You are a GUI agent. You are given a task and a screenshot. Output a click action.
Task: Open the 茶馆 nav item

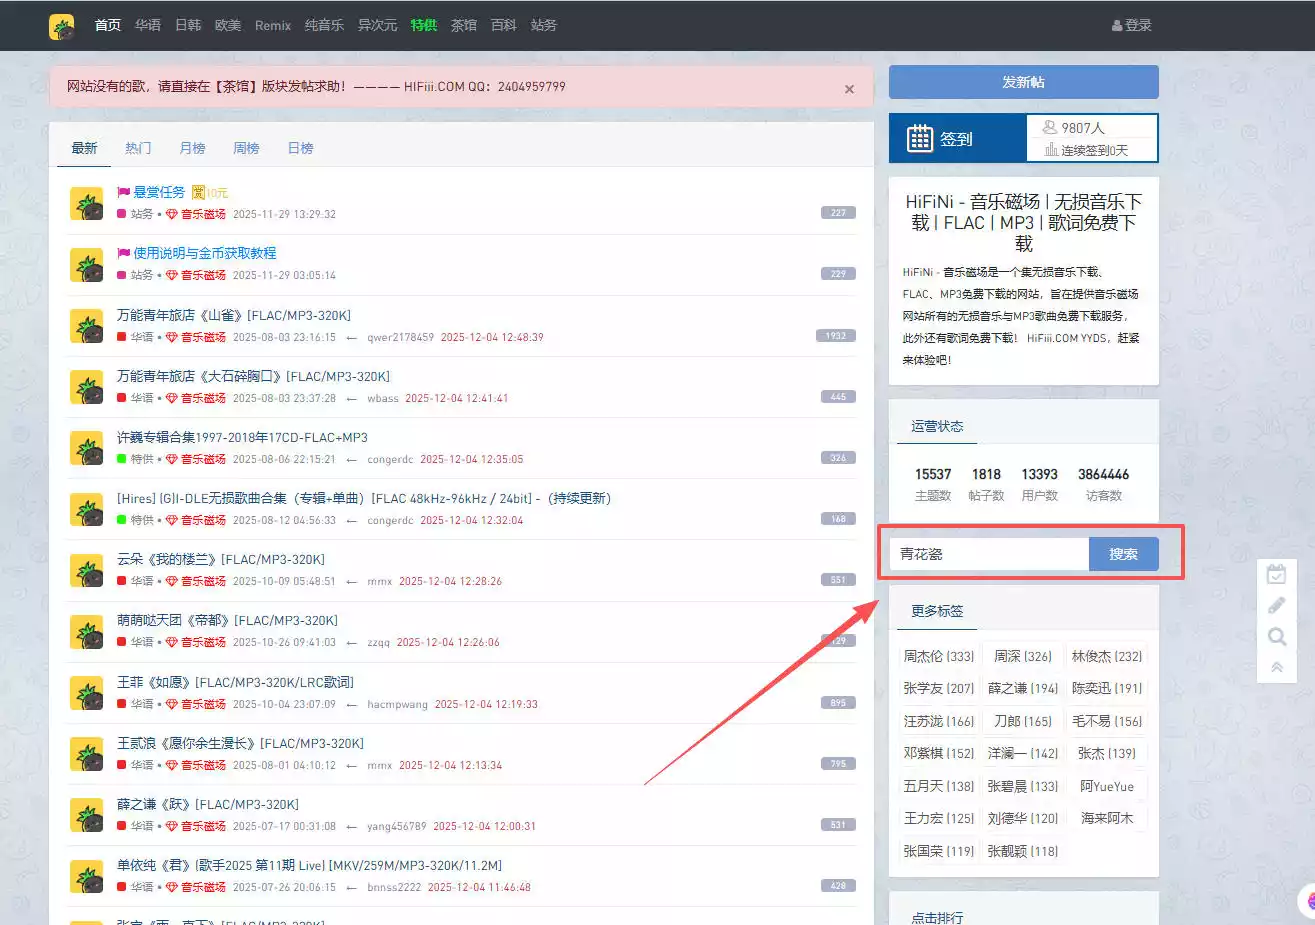click(x=464, y=25)
